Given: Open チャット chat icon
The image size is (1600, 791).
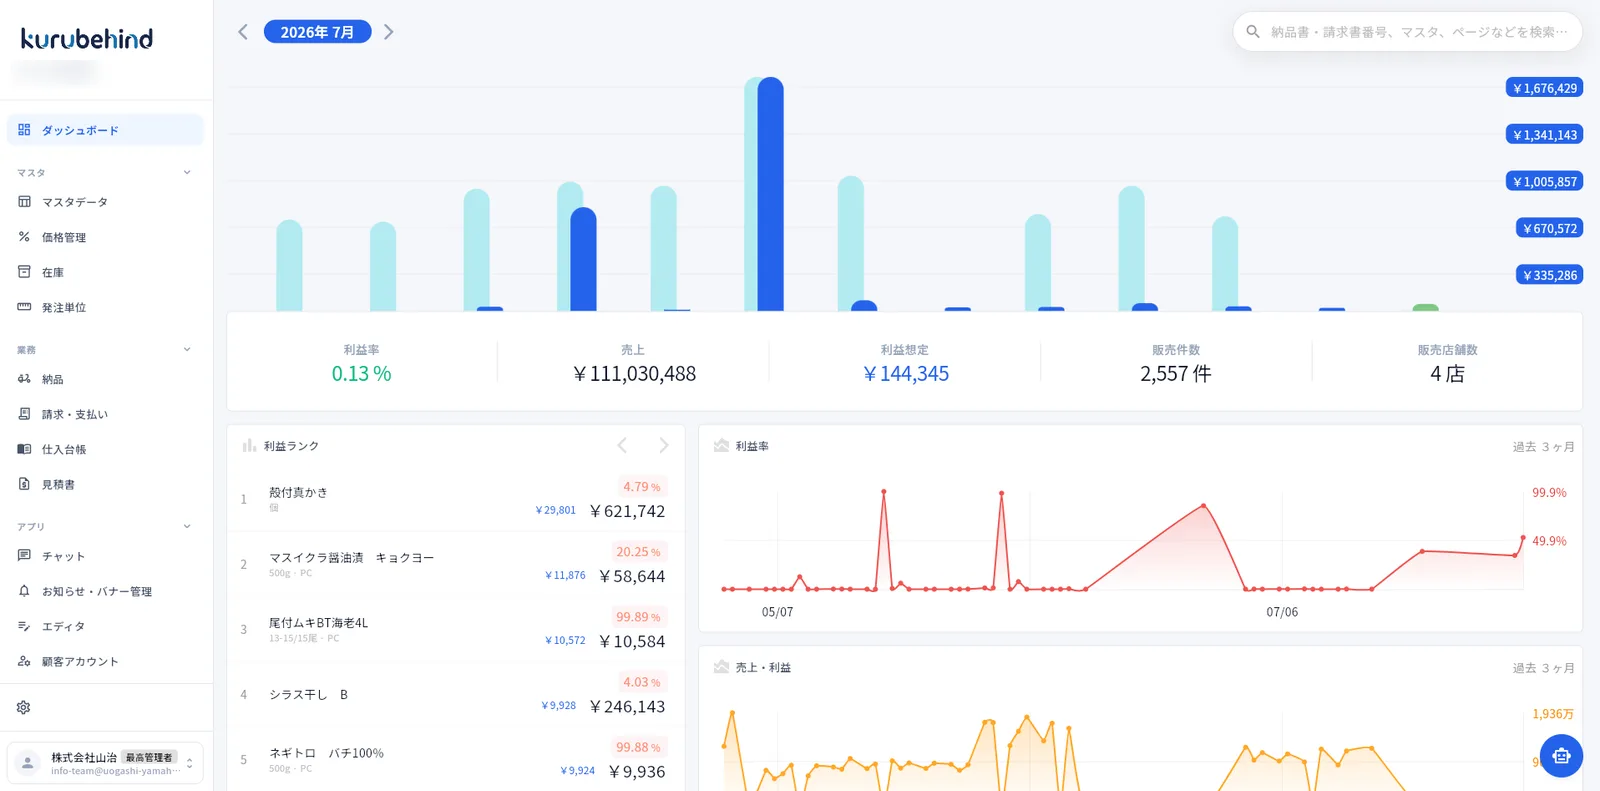Looking at the screenshot, I should [x=24, y=556].
